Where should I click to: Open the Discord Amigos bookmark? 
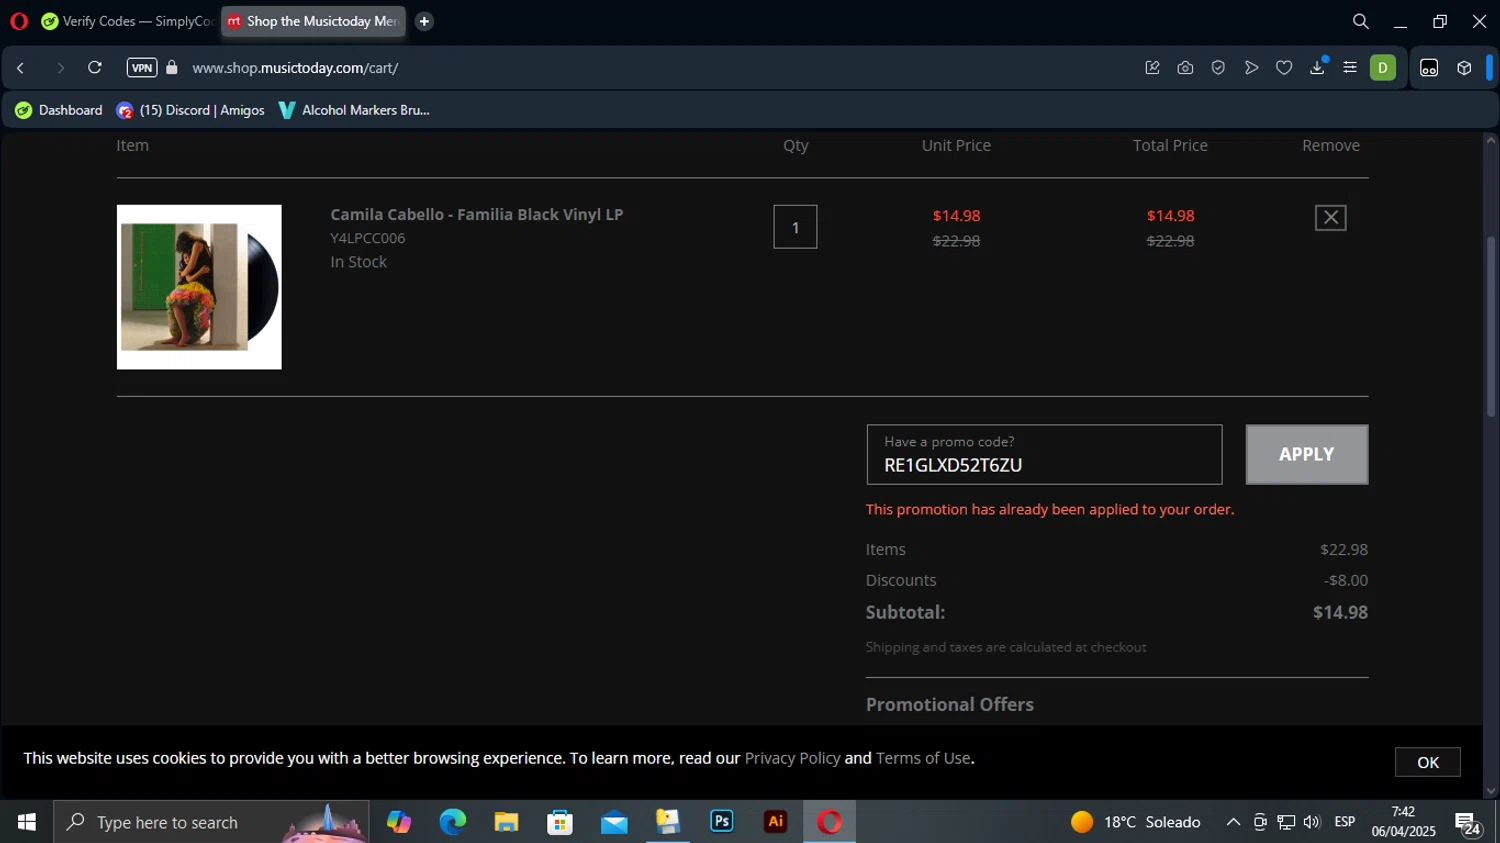(190, 110)
